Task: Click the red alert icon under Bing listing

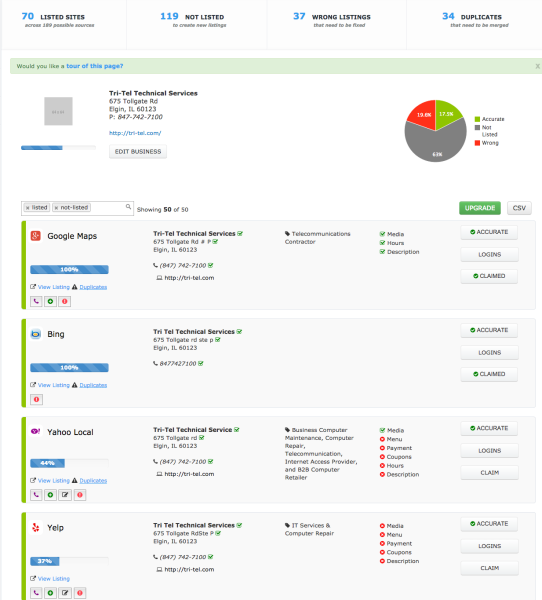Action: tap(36, 399)
